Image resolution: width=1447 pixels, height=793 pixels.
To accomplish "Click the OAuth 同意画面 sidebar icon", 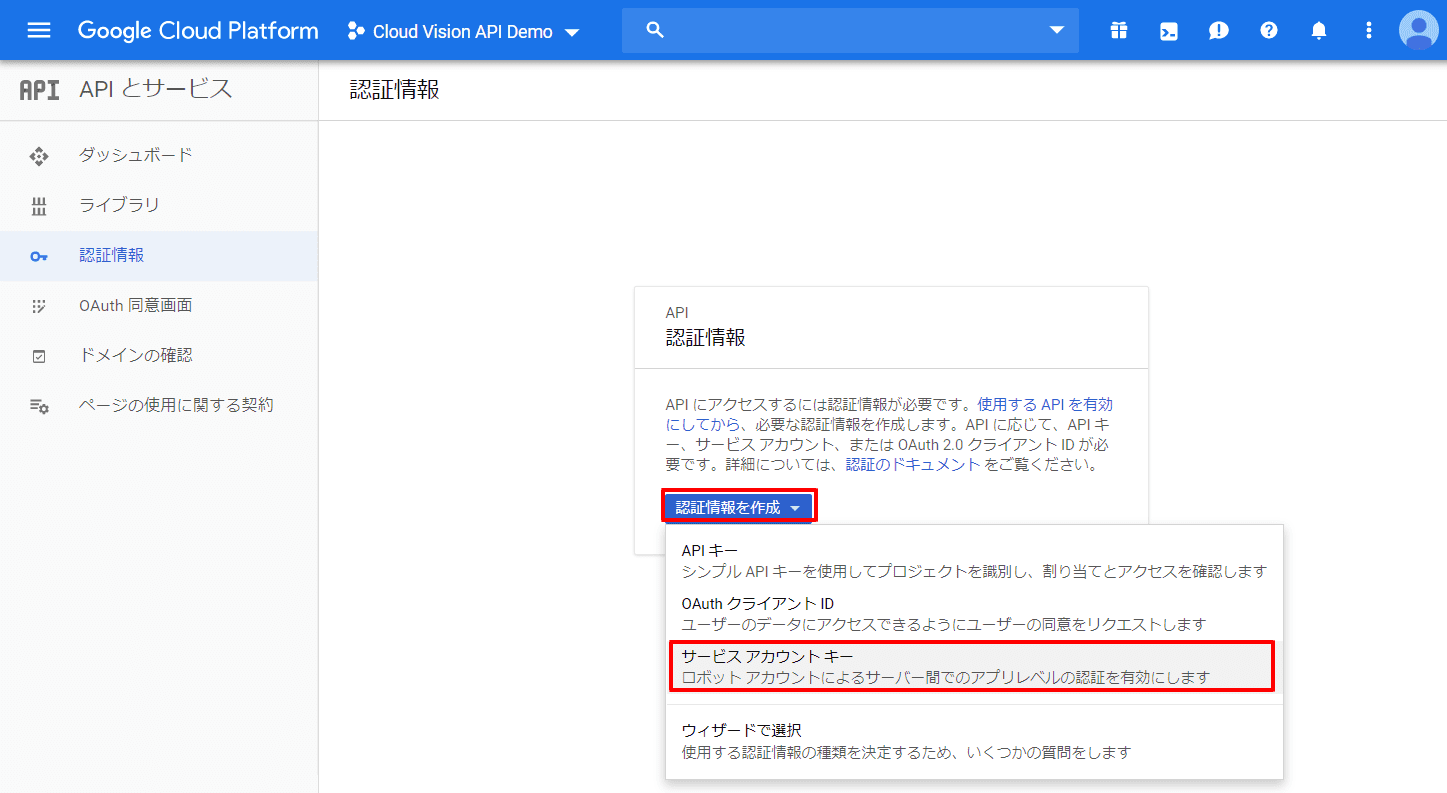I will pos(38,305).
